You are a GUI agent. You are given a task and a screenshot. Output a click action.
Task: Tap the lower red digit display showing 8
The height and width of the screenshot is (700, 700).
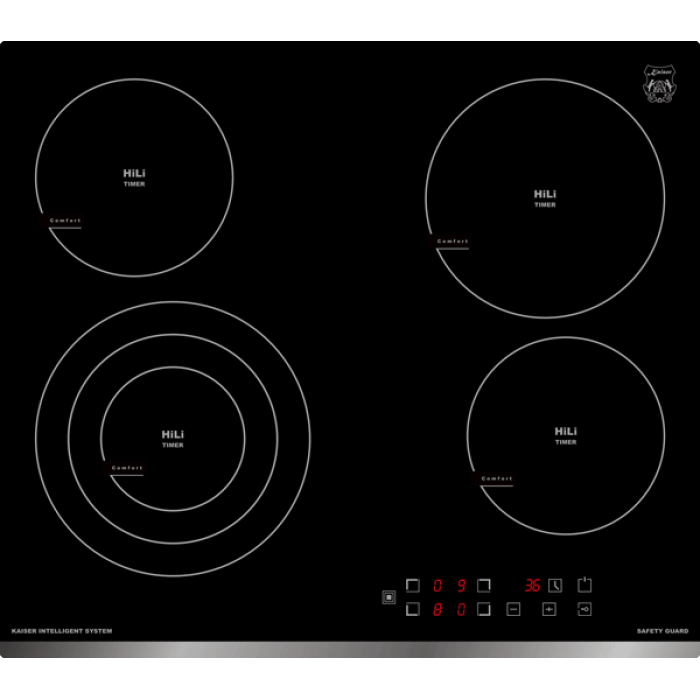tap(438, 608)
